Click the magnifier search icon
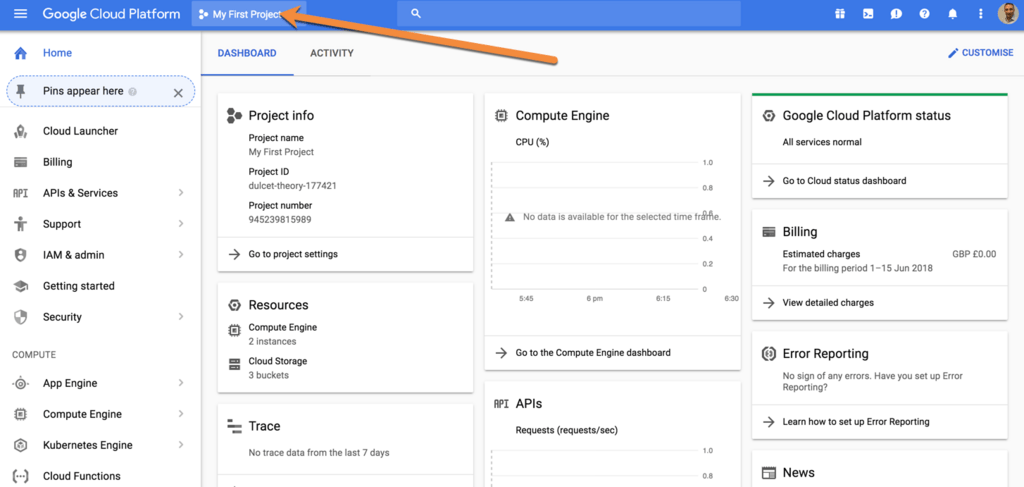This screenshot has width=1024, height=487. (x=416, y=14)
